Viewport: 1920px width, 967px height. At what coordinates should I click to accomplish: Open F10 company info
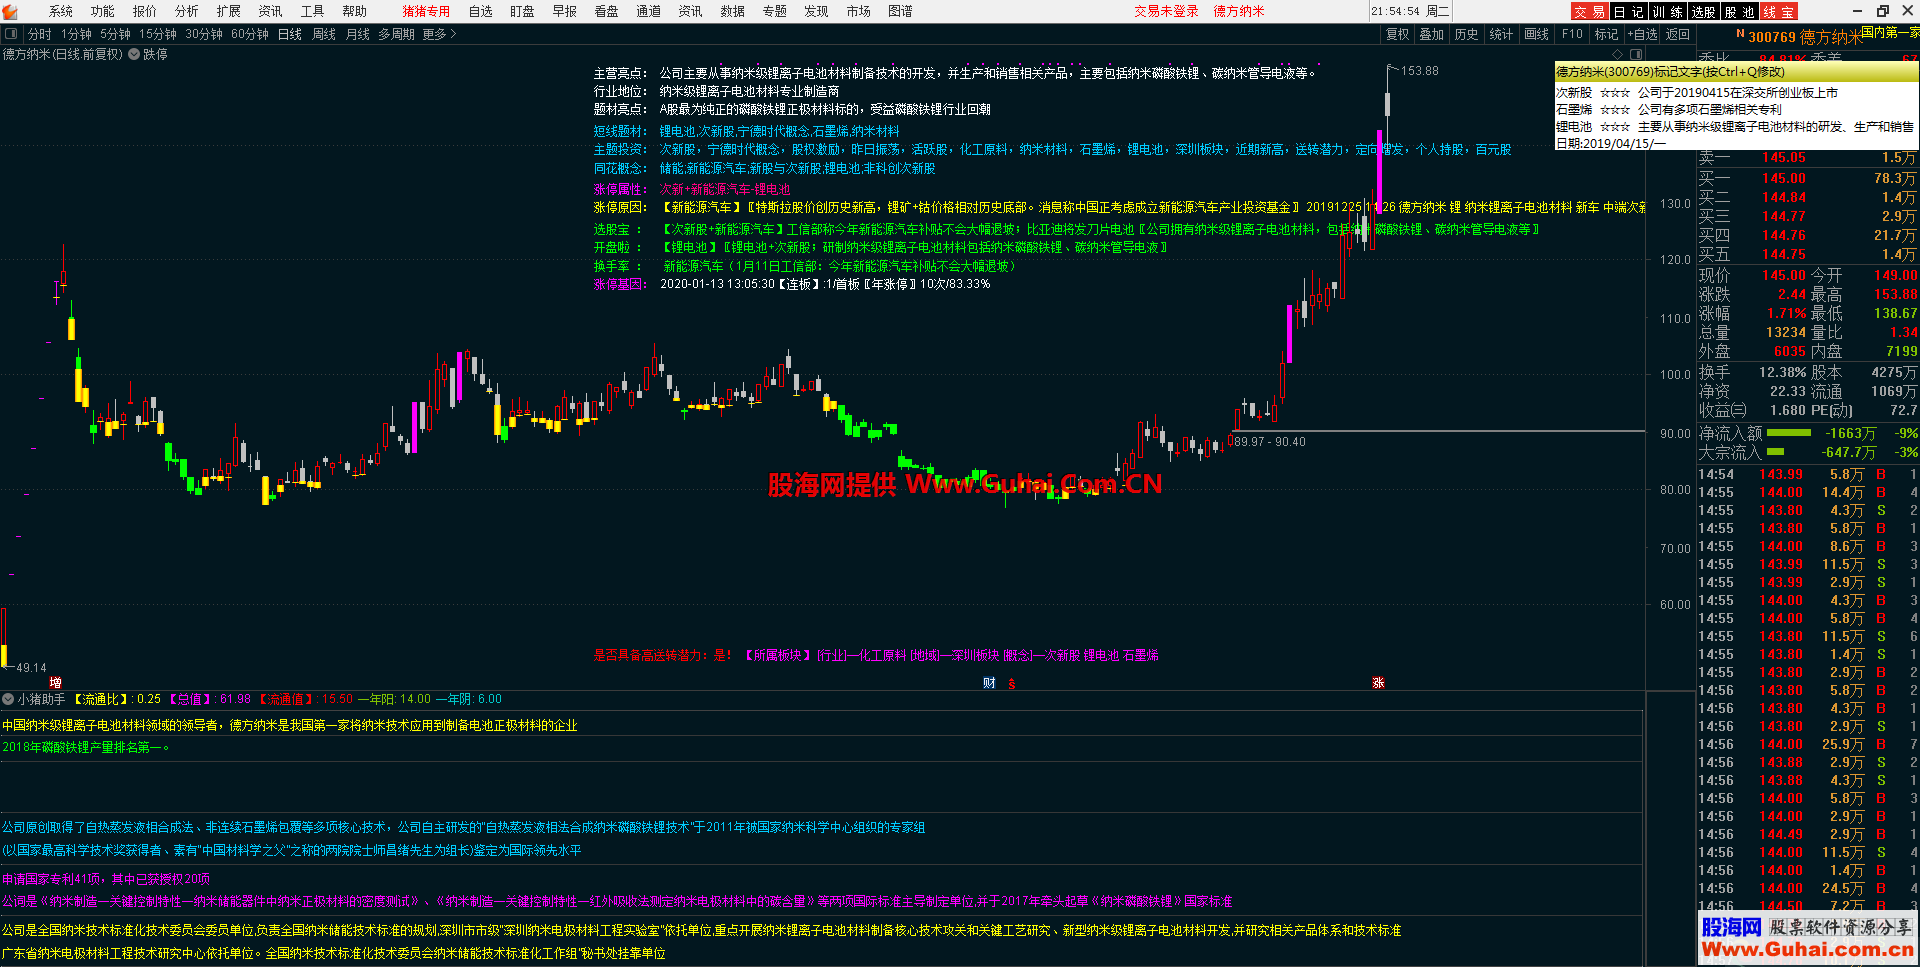1573,34
